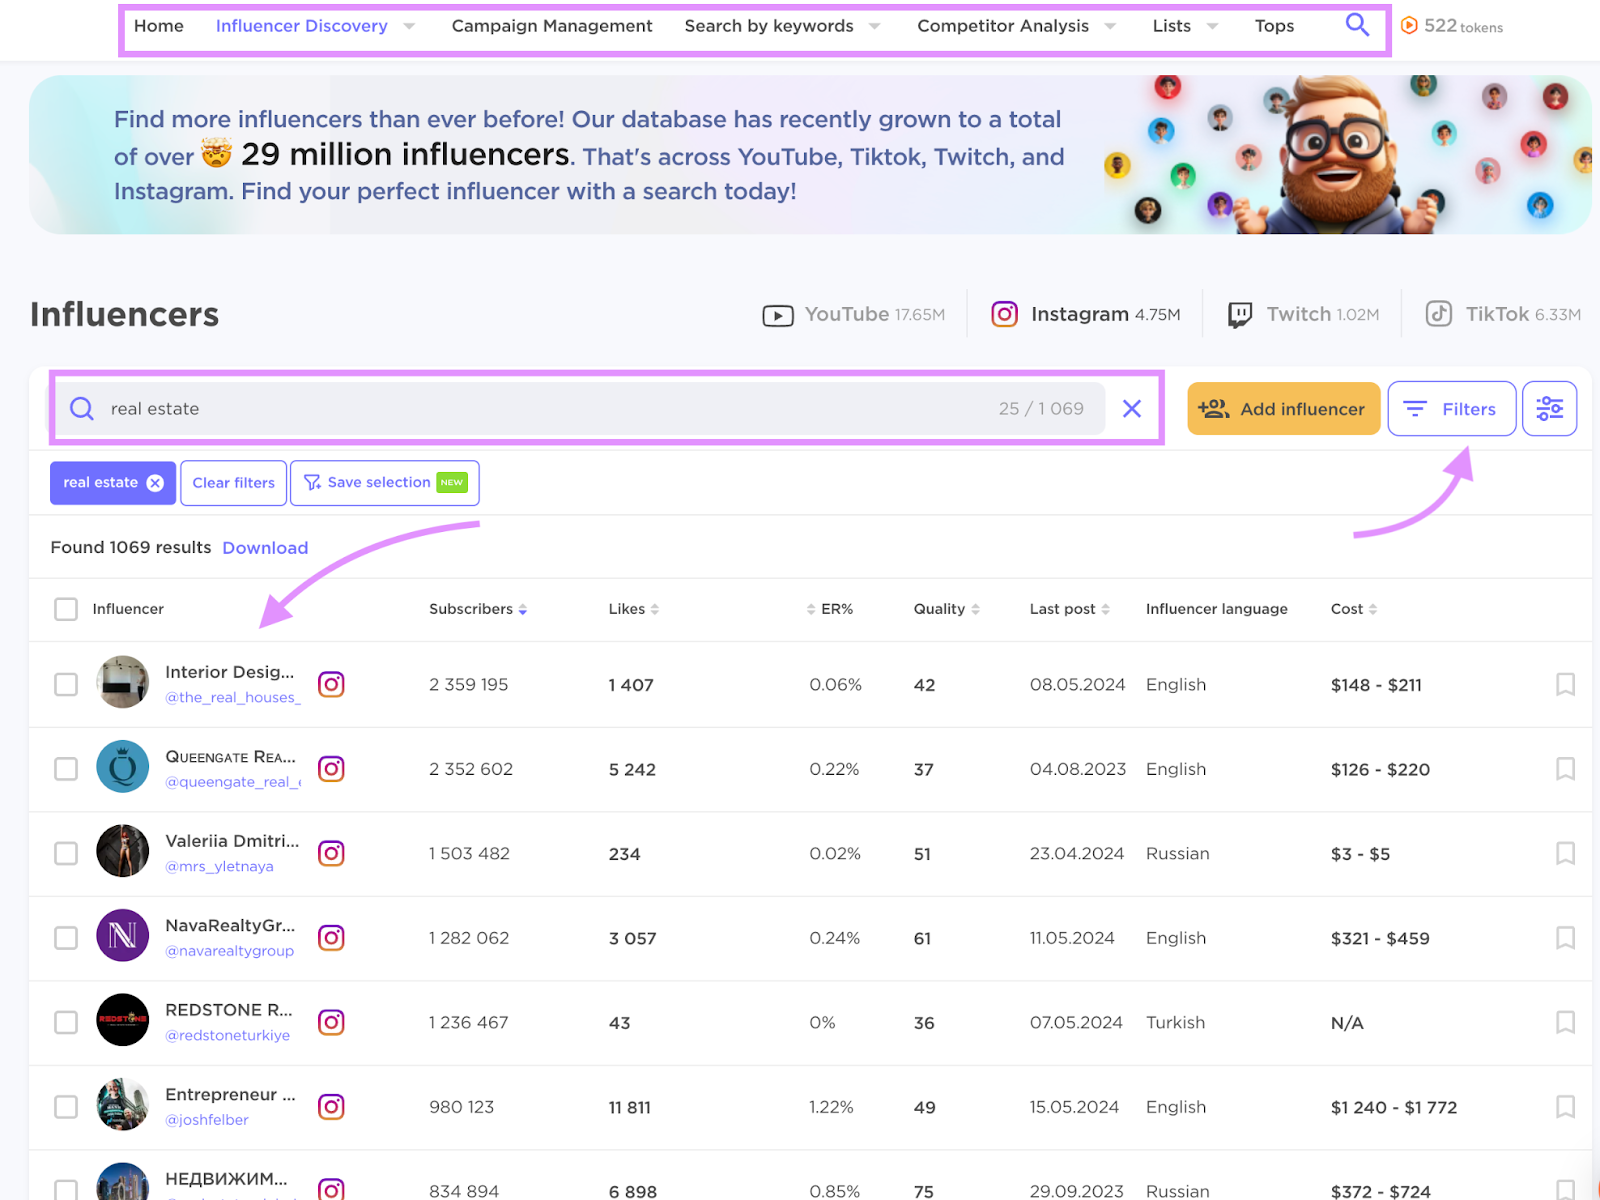This screenshot has width=1600, height=1200.
Task: Check the NavaRealtyGroup row checkbox
Action: 66,938
